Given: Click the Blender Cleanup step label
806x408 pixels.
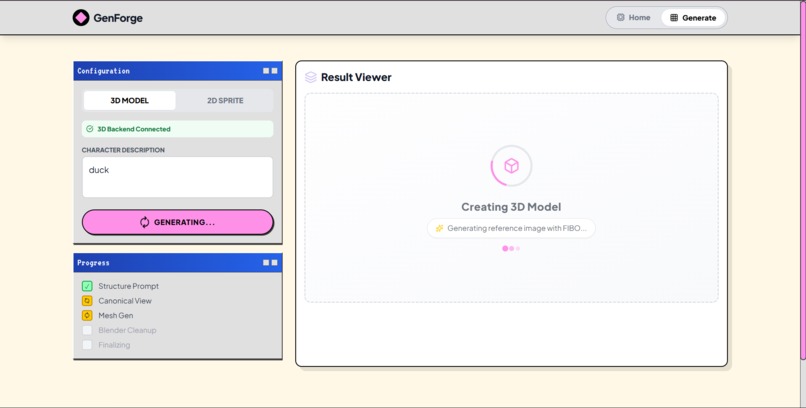Looking at the screenshot, I should pos(127,330).
